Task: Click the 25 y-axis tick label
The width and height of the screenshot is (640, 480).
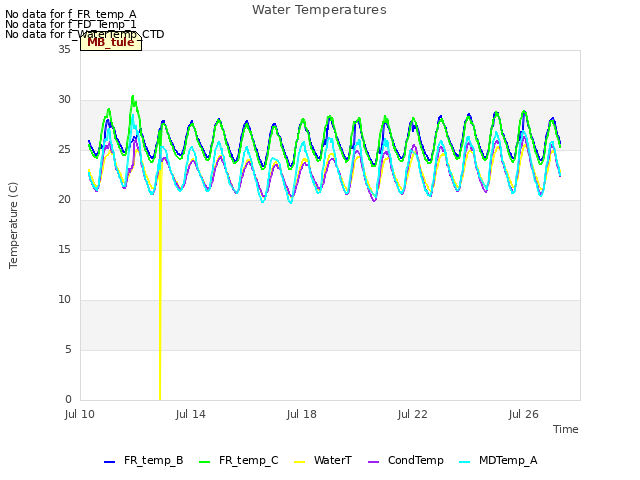Action: [x=64, y=149]
